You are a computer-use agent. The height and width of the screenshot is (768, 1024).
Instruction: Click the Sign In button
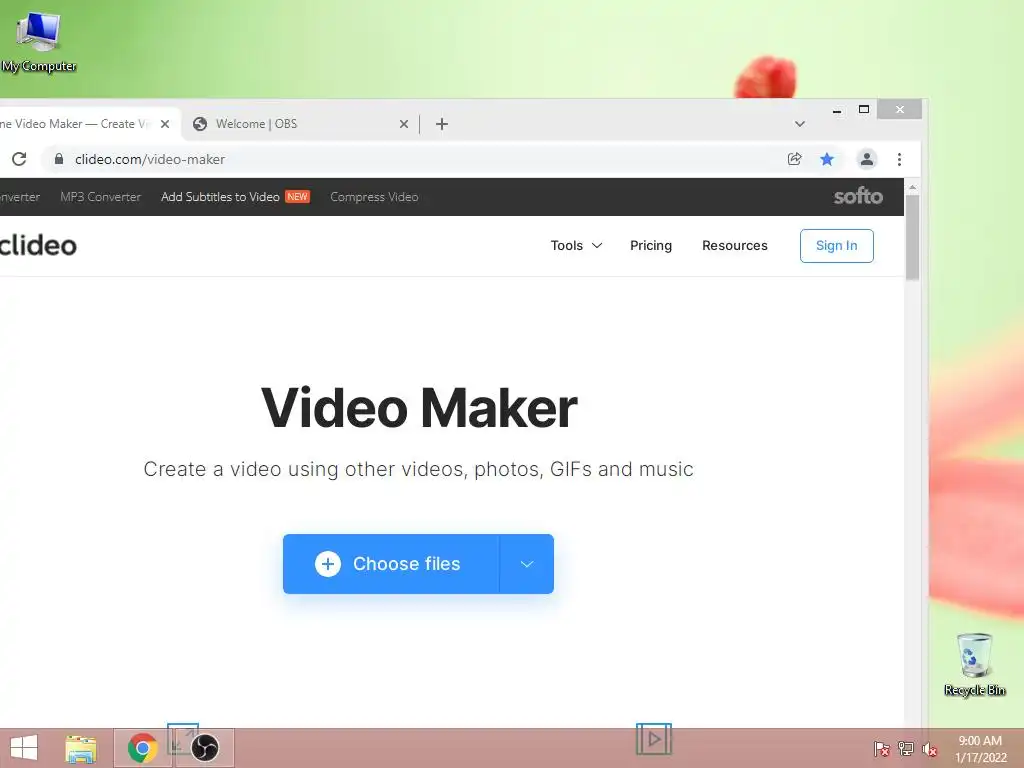pyautogui.click(x=837, y=246)
